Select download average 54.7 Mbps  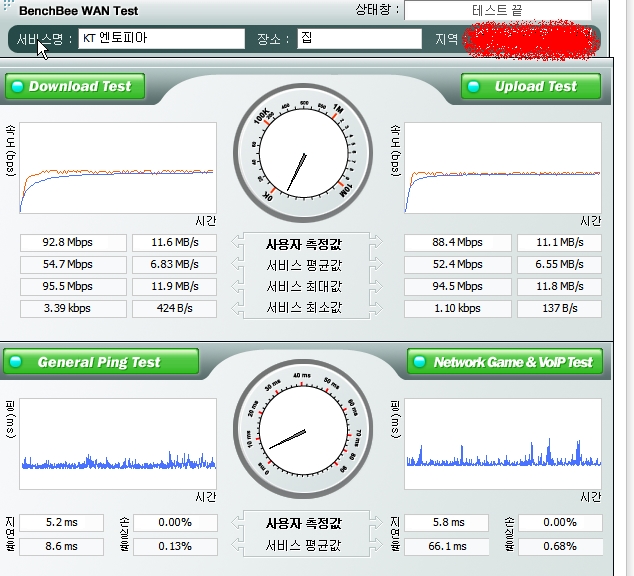[73, 264]
